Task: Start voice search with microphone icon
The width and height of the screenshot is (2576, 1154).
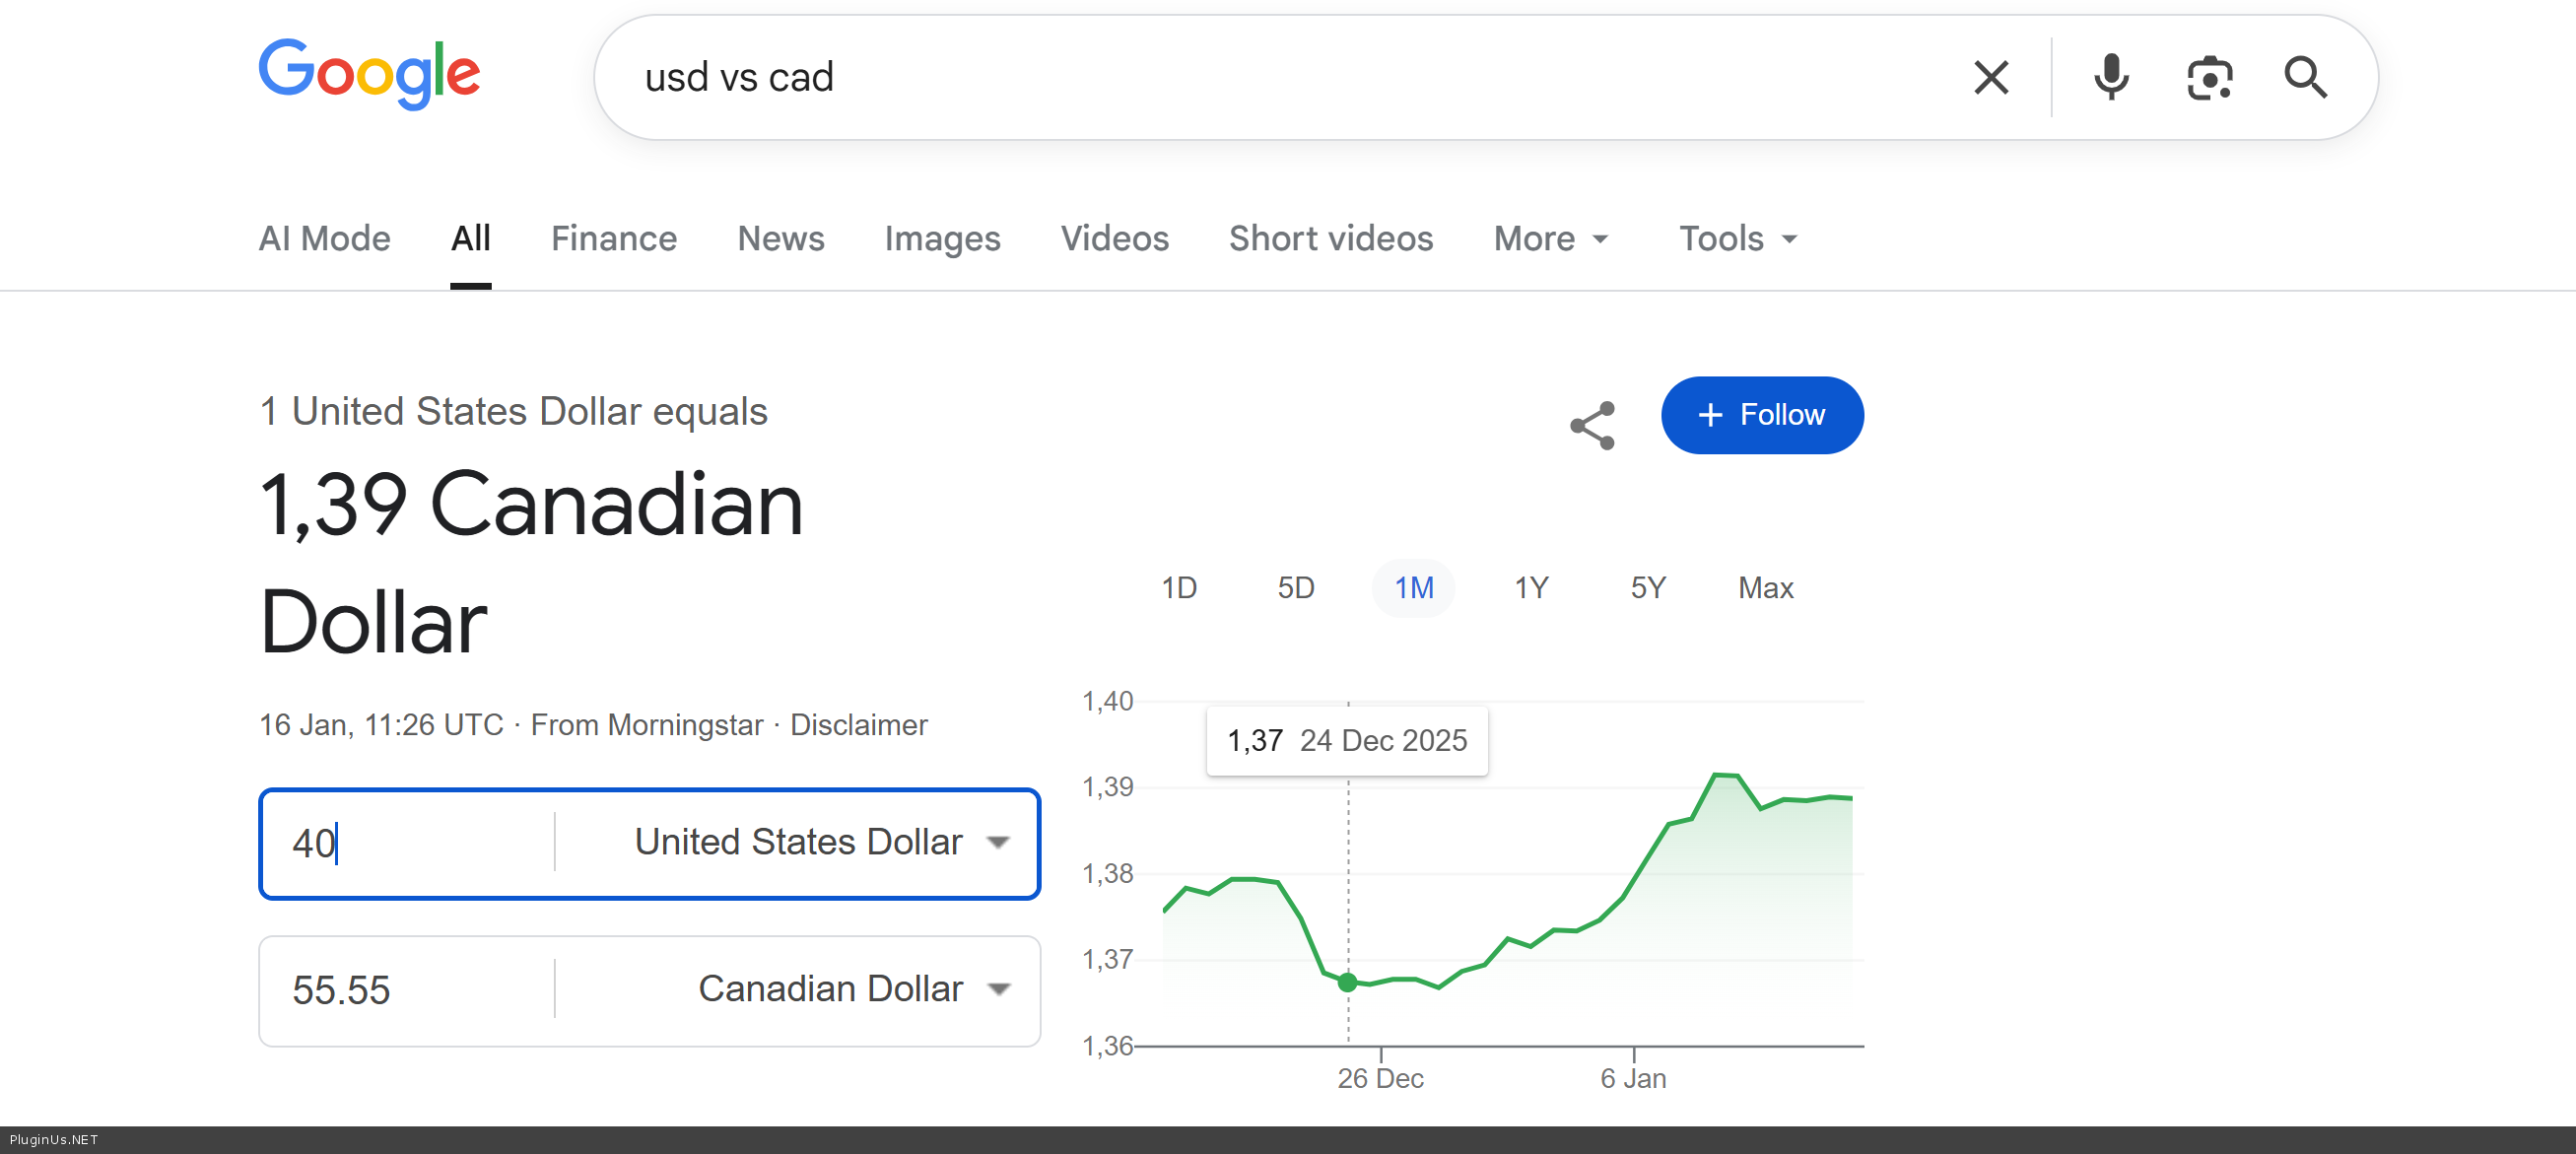Action: (2111, 77)
